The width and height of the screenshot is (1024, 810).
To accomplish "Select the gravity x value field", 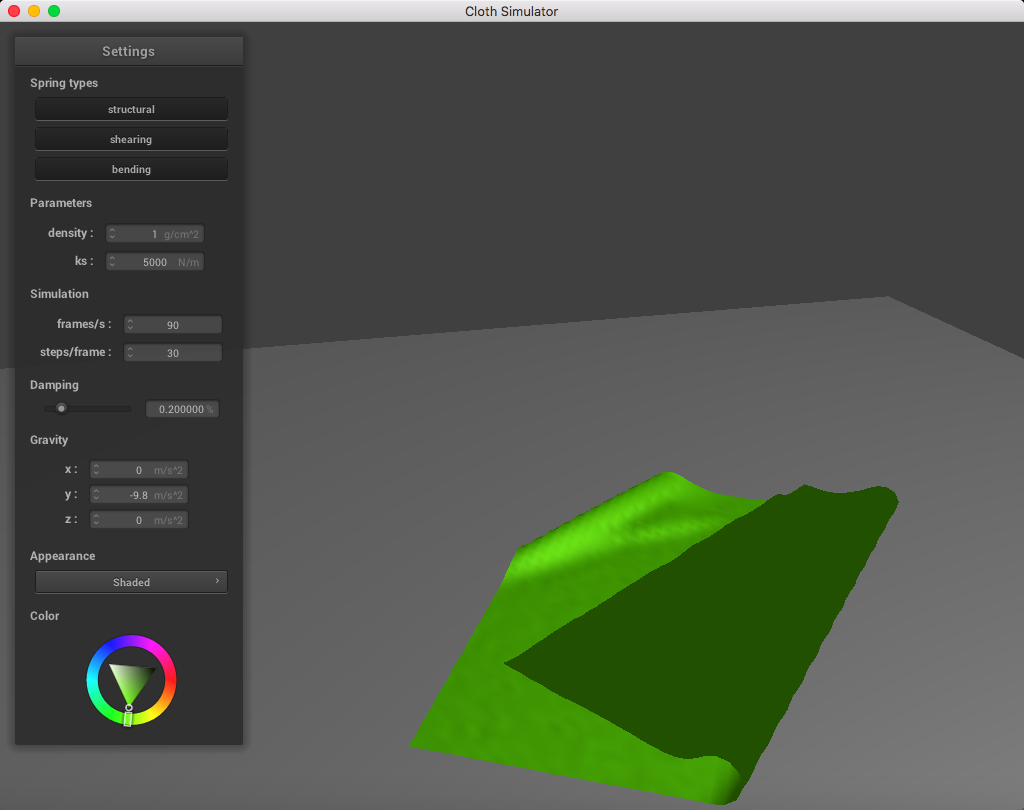I will click(x=138, y=470).
